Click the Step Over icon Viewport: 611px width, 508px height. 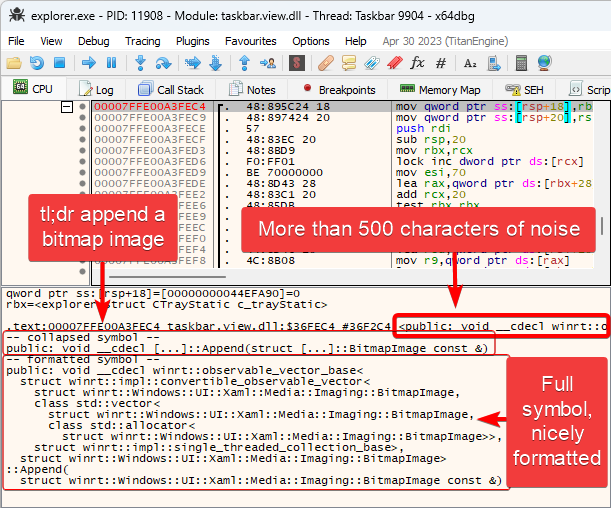point(163,63)
